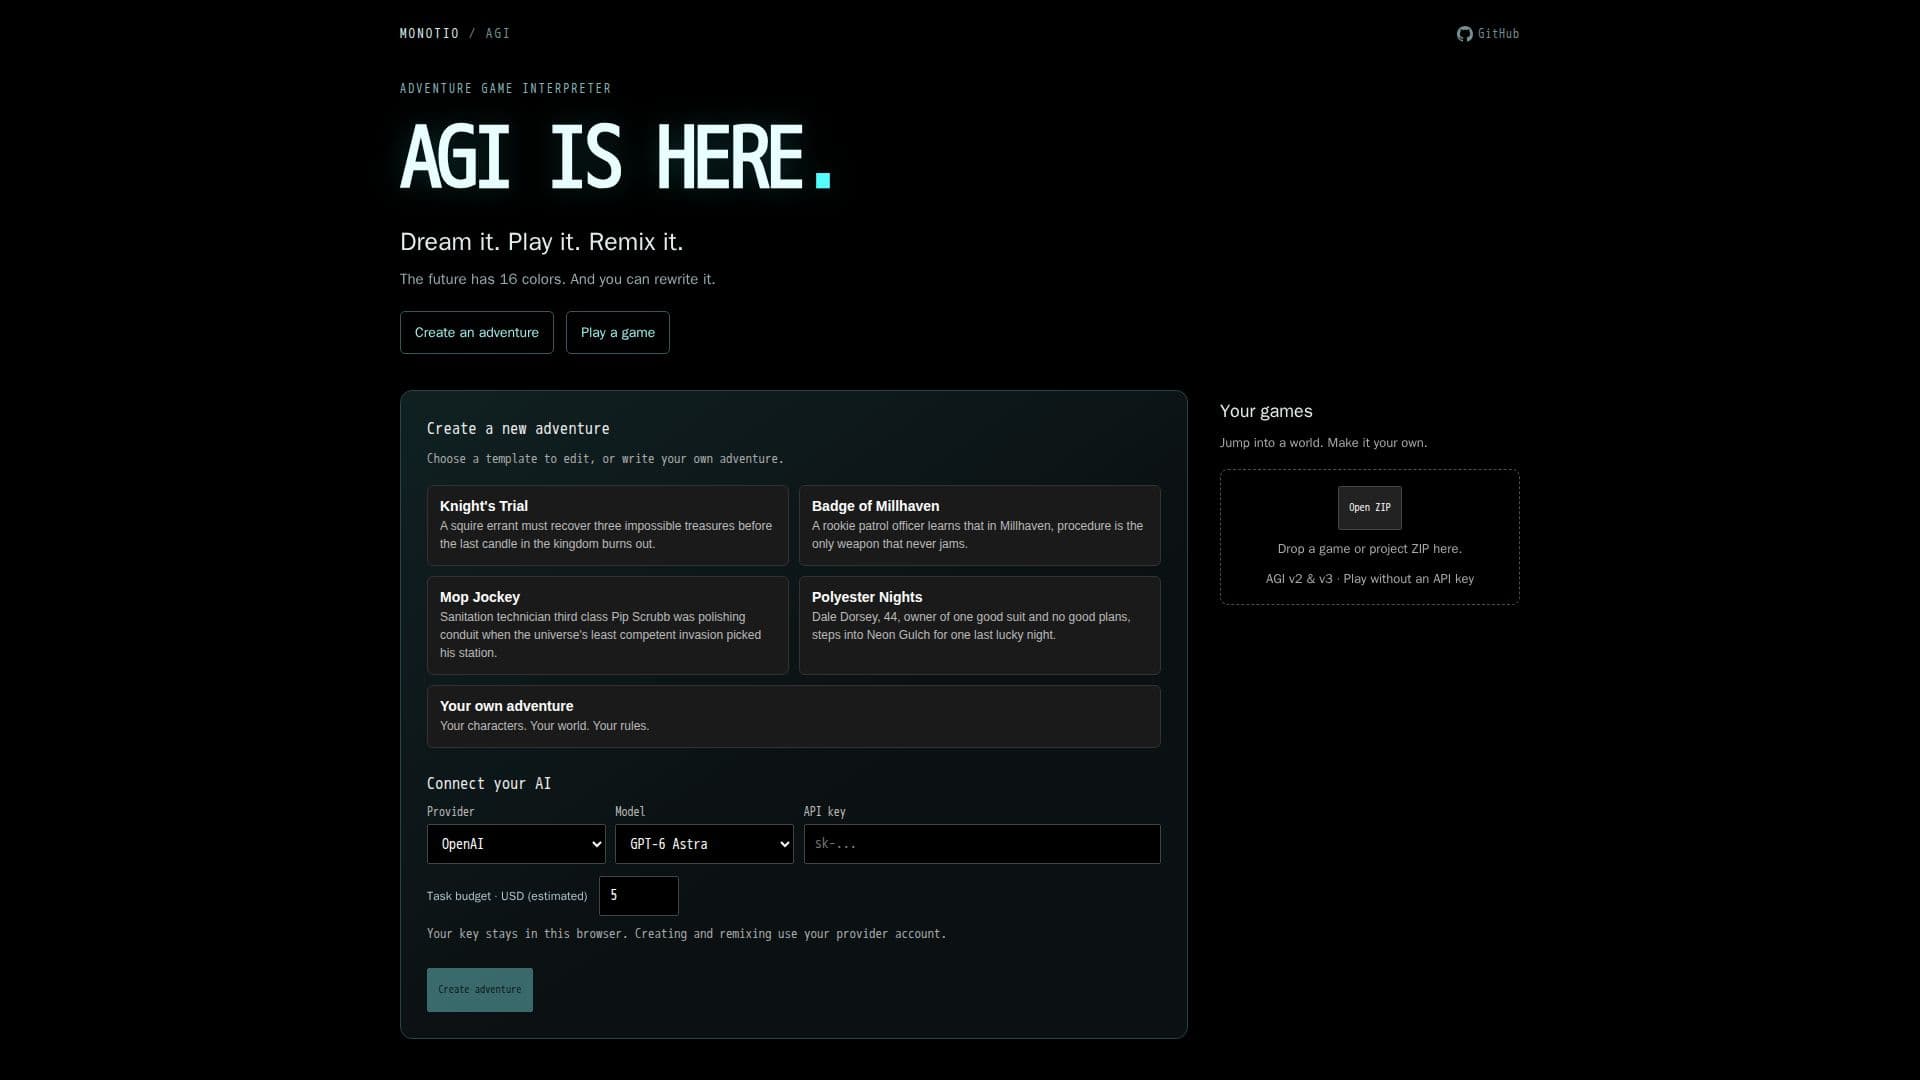The height and width of the screenshot is (1080, 1920).
Task: Click 'Dream it. Play it. Remix it.' tagline
Action: click(541, 242)
